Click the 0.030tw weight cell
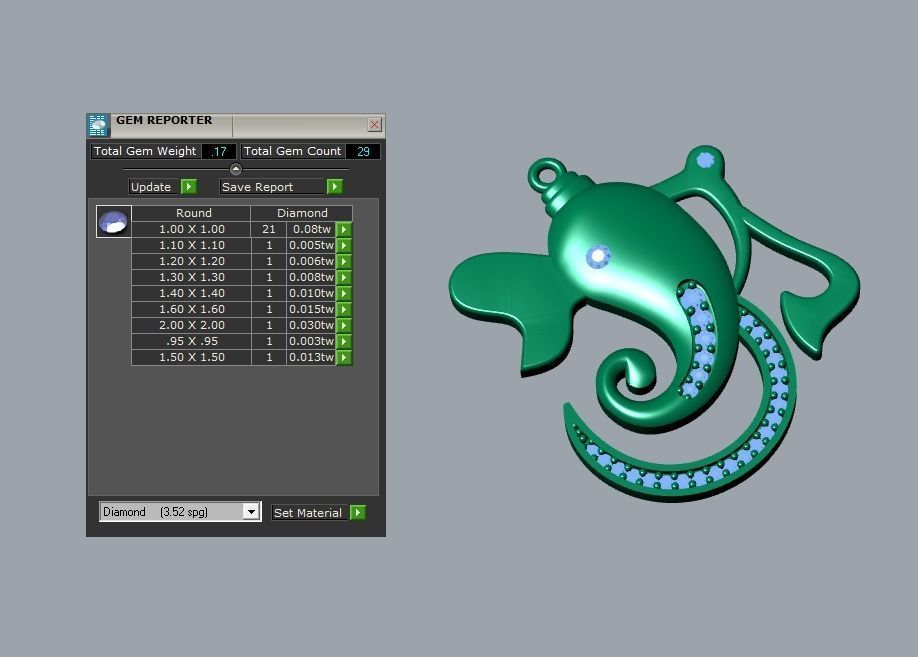The width and height of the screenshot is (918, 657). (x=311, y=325)
